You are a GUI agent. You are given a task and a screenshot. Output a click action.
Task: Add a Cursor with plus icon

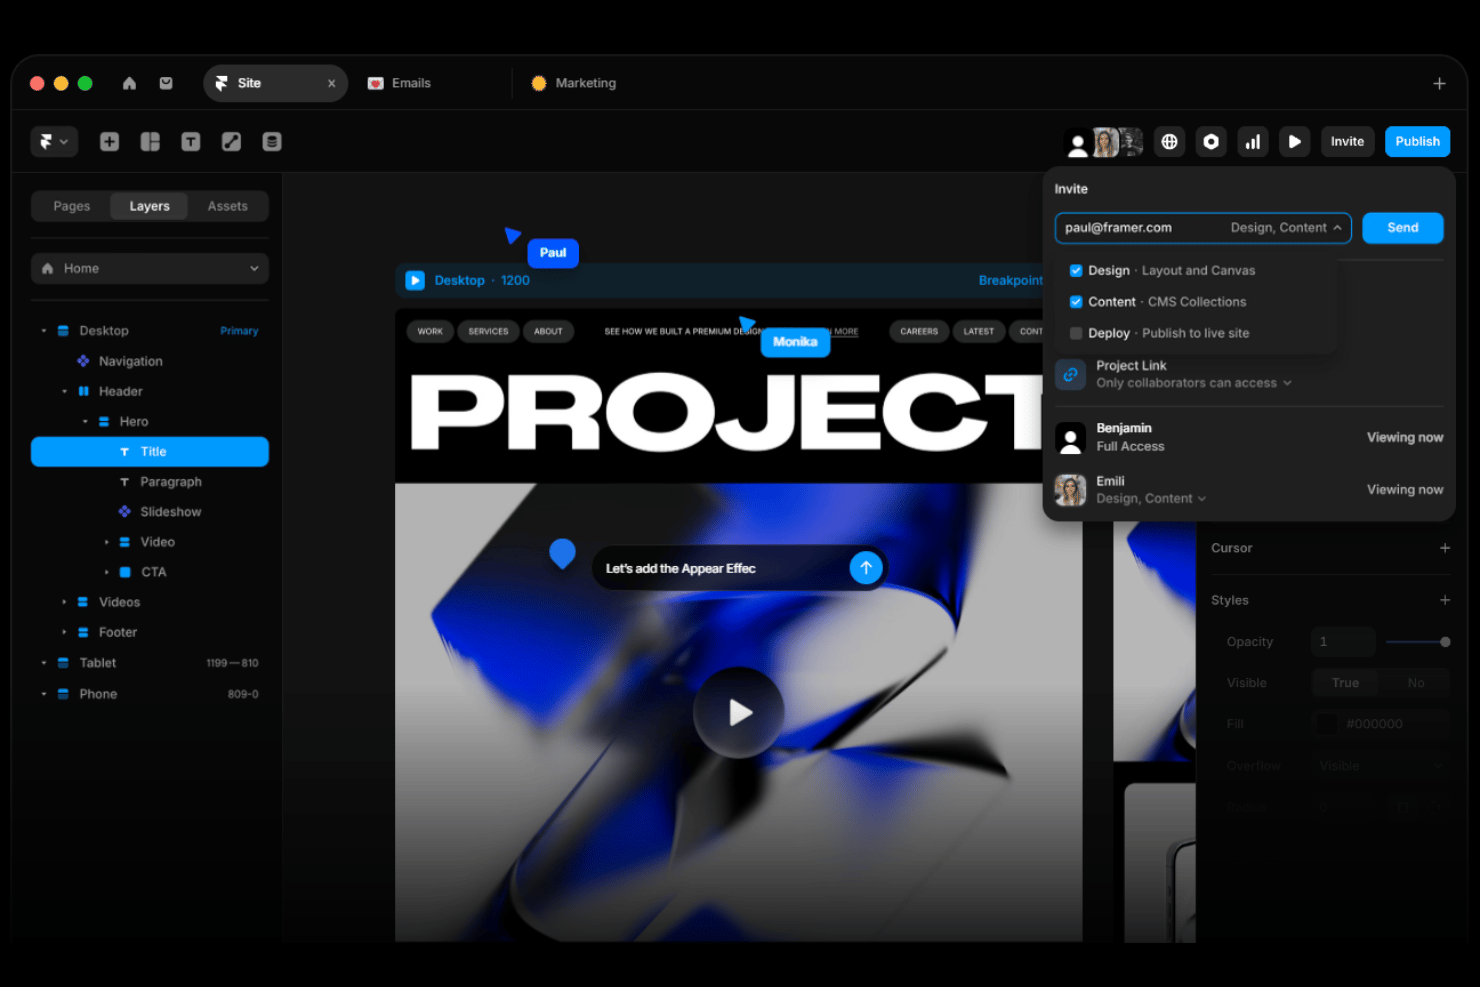1445,548
